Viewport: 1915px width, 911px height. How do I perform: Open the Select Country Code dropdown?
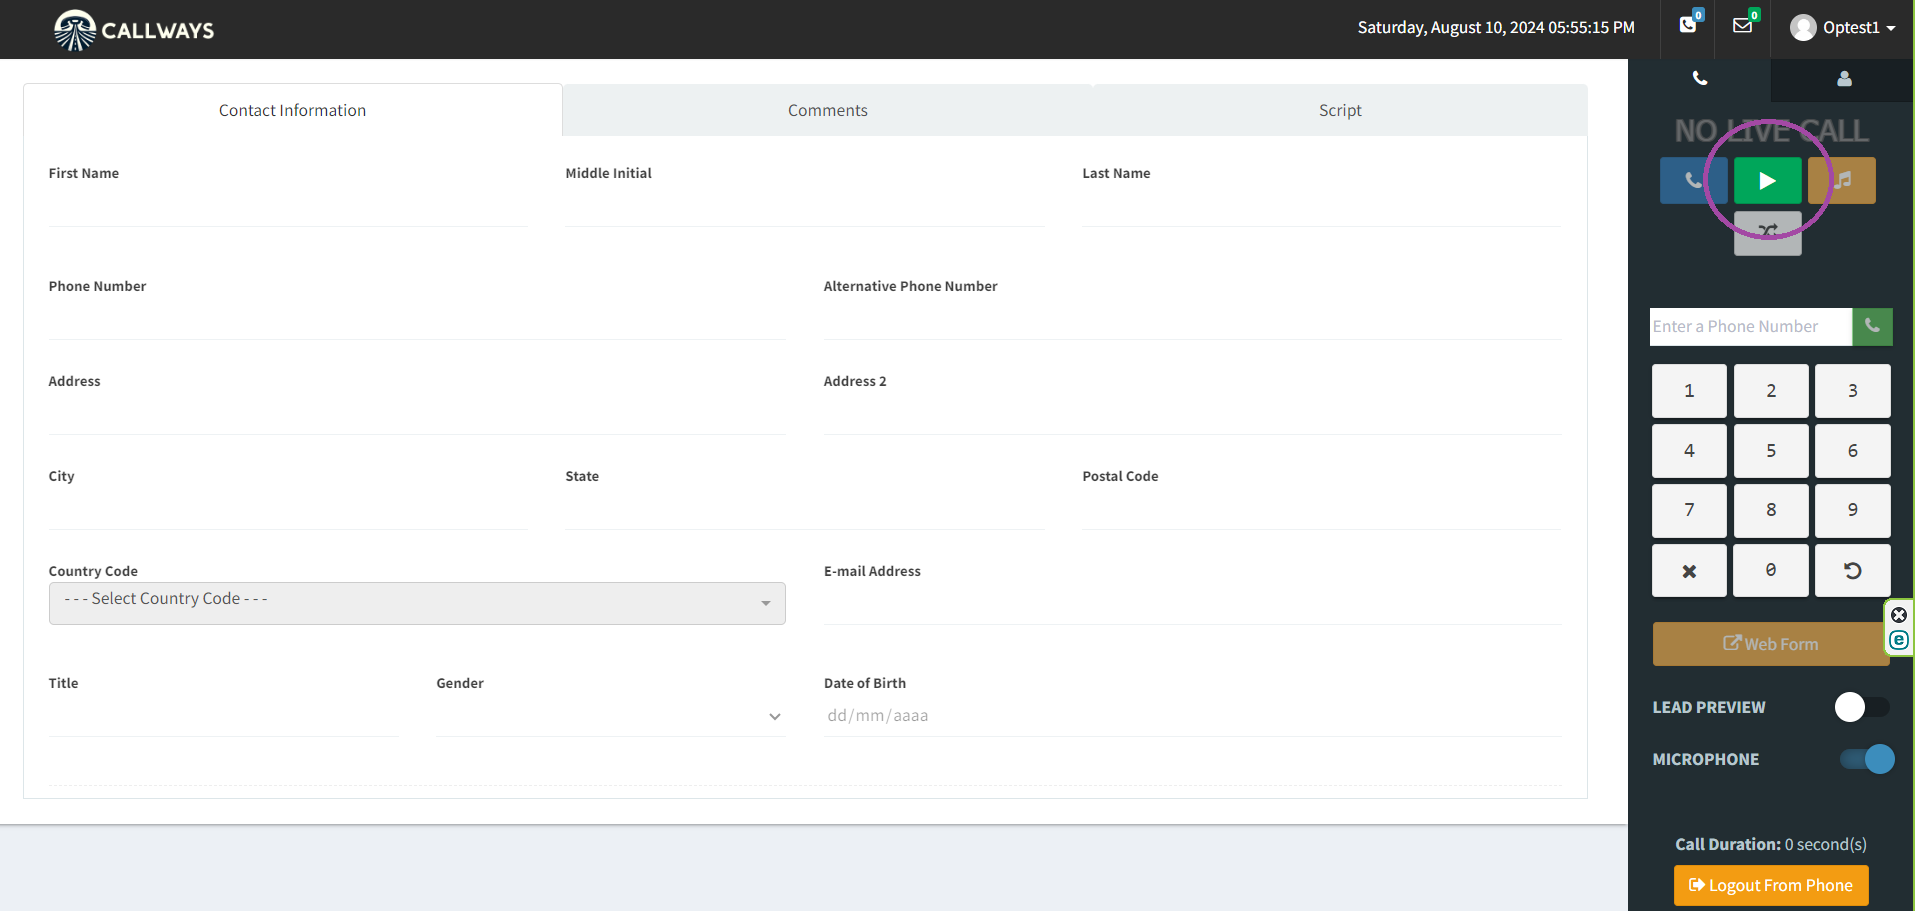(x=417, y=603)
